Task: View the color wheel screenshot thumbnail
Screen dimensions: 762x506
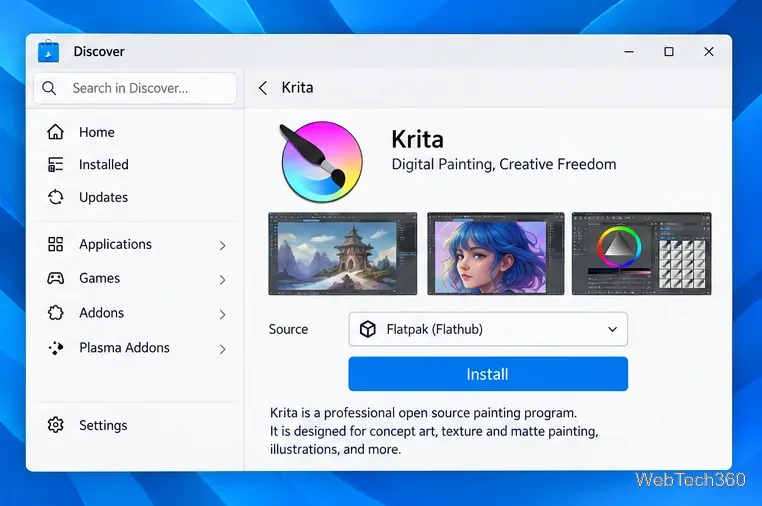Action: pyautogui.click(x=641, y=254)
